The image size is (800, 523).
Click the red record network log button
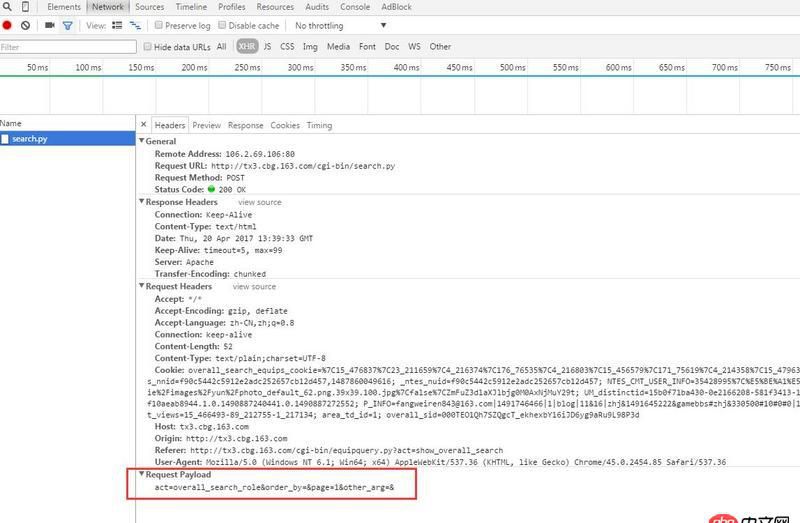7,25
